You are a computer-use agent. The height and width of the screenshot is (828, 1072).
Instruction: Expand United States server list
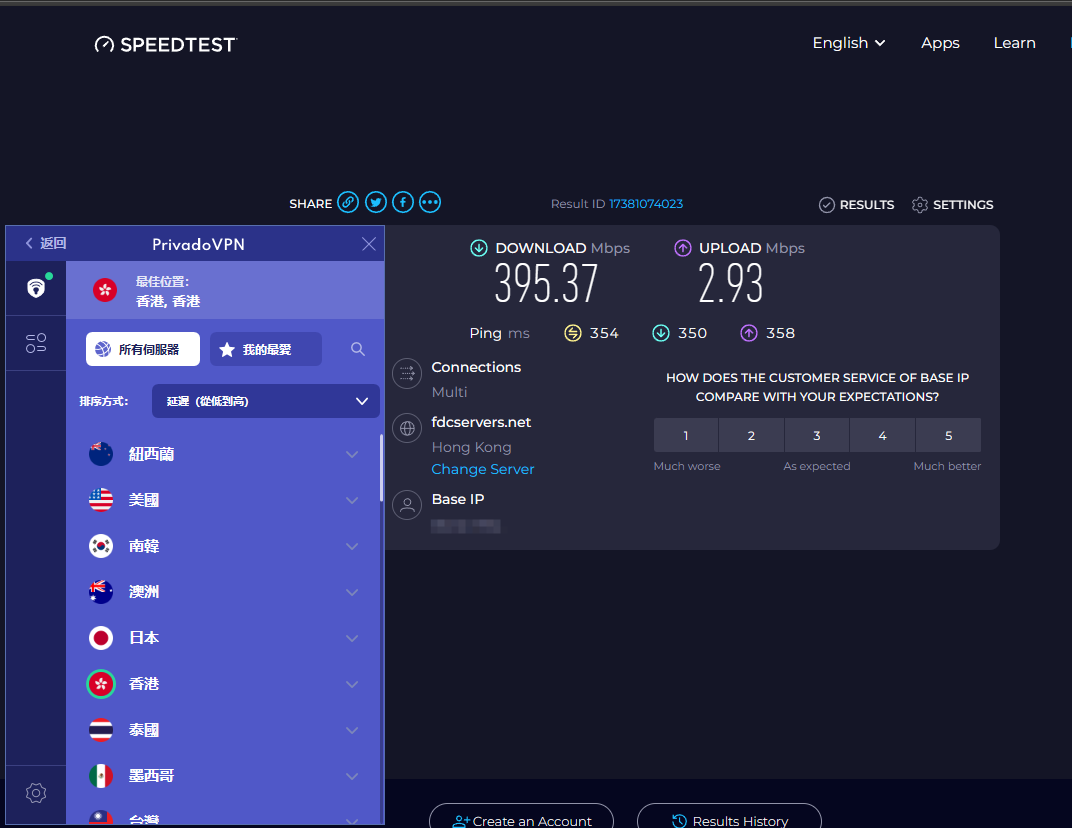point(352,500)
